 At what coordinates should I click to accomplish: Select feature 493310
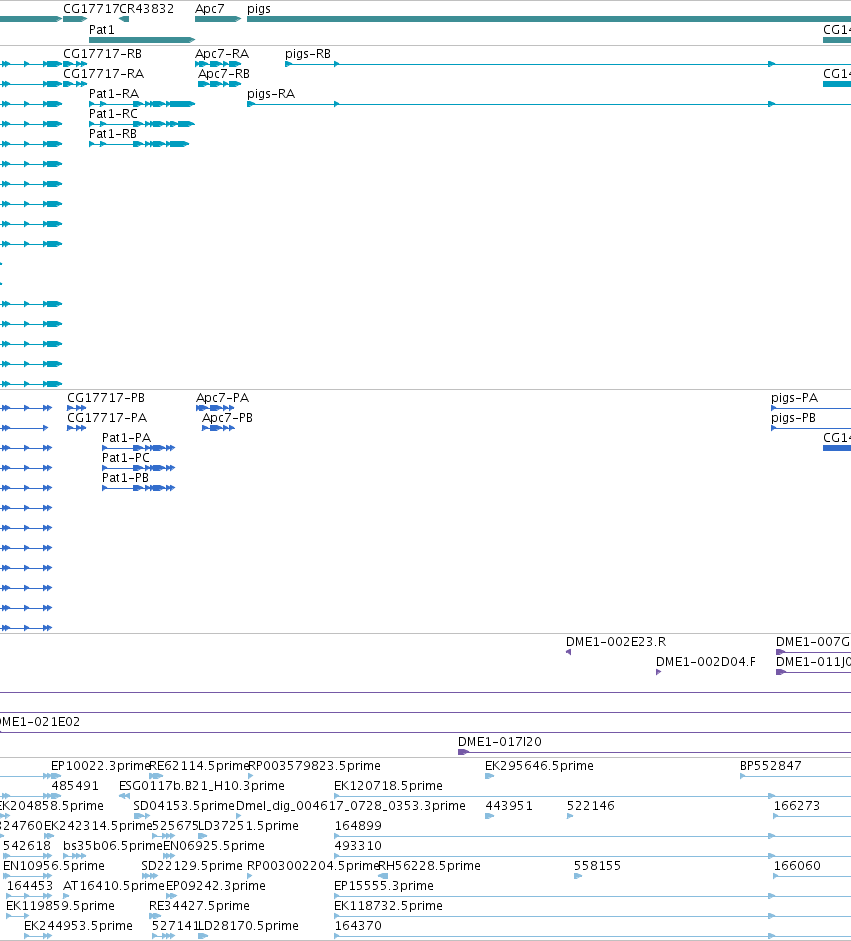click(x=358, y=846)
